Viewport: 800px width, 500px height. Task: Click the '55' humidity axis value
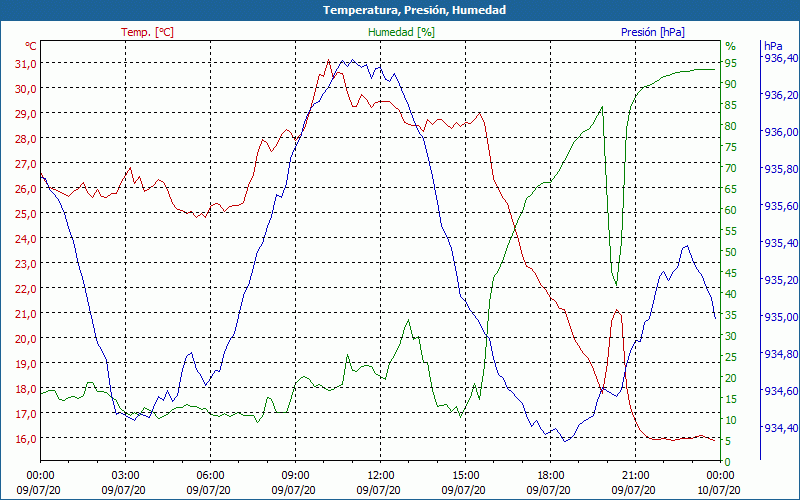click(731, 231)
